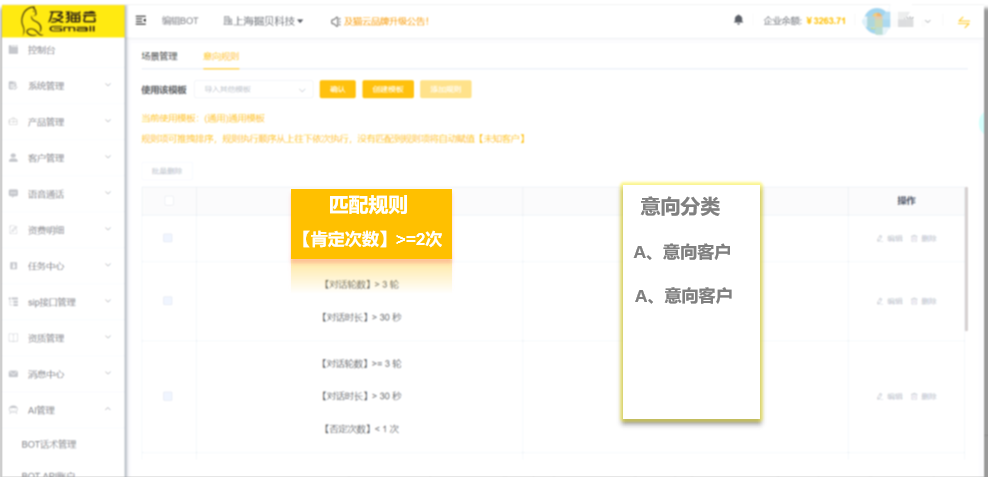The width and height of the screenshot is (988, 477).
Task: Check the first rule row checkbox
Action: (x=168, y=238)
